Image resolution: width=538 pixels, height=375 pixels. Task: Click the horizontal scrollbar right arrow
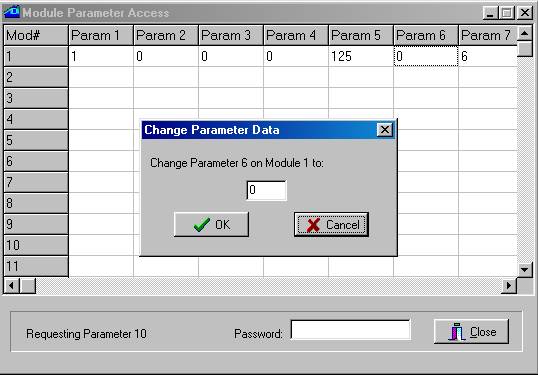coord(509,285)
